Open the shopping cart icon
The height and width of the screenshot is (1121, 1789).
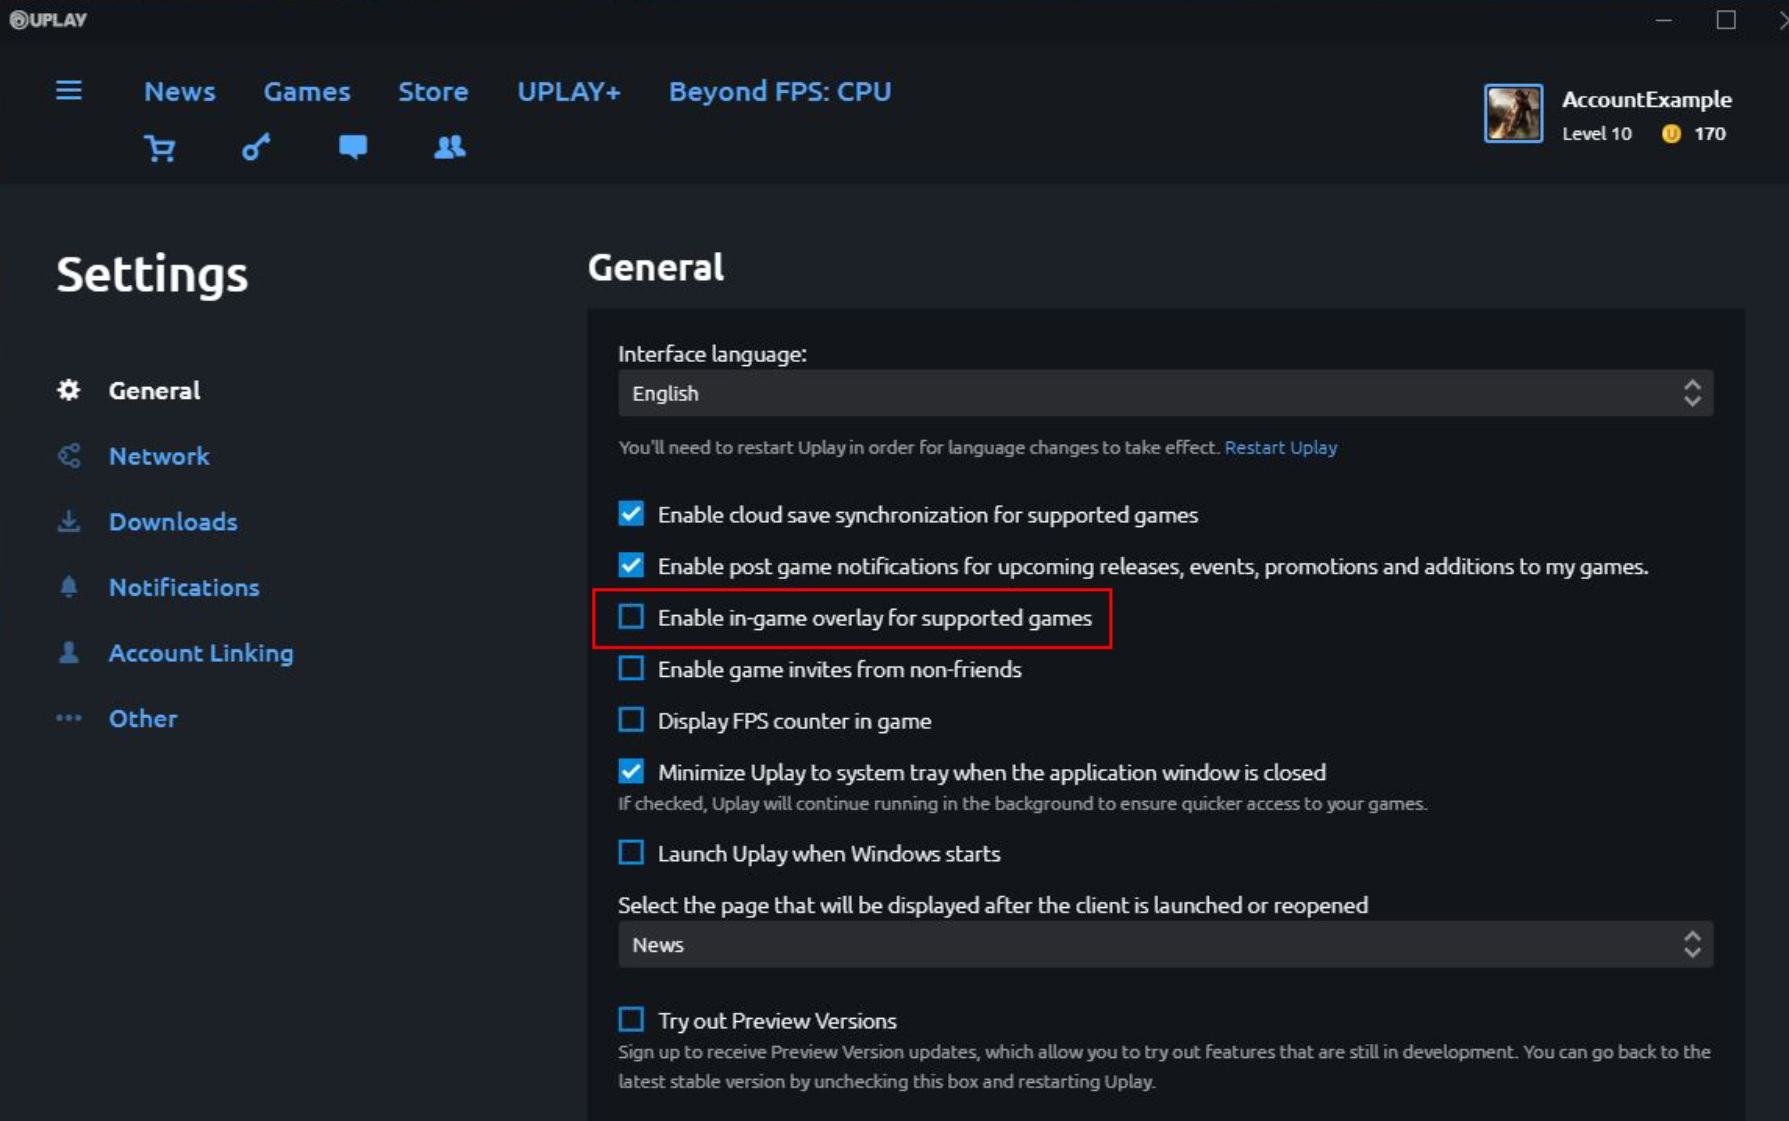tap(159, 148)
